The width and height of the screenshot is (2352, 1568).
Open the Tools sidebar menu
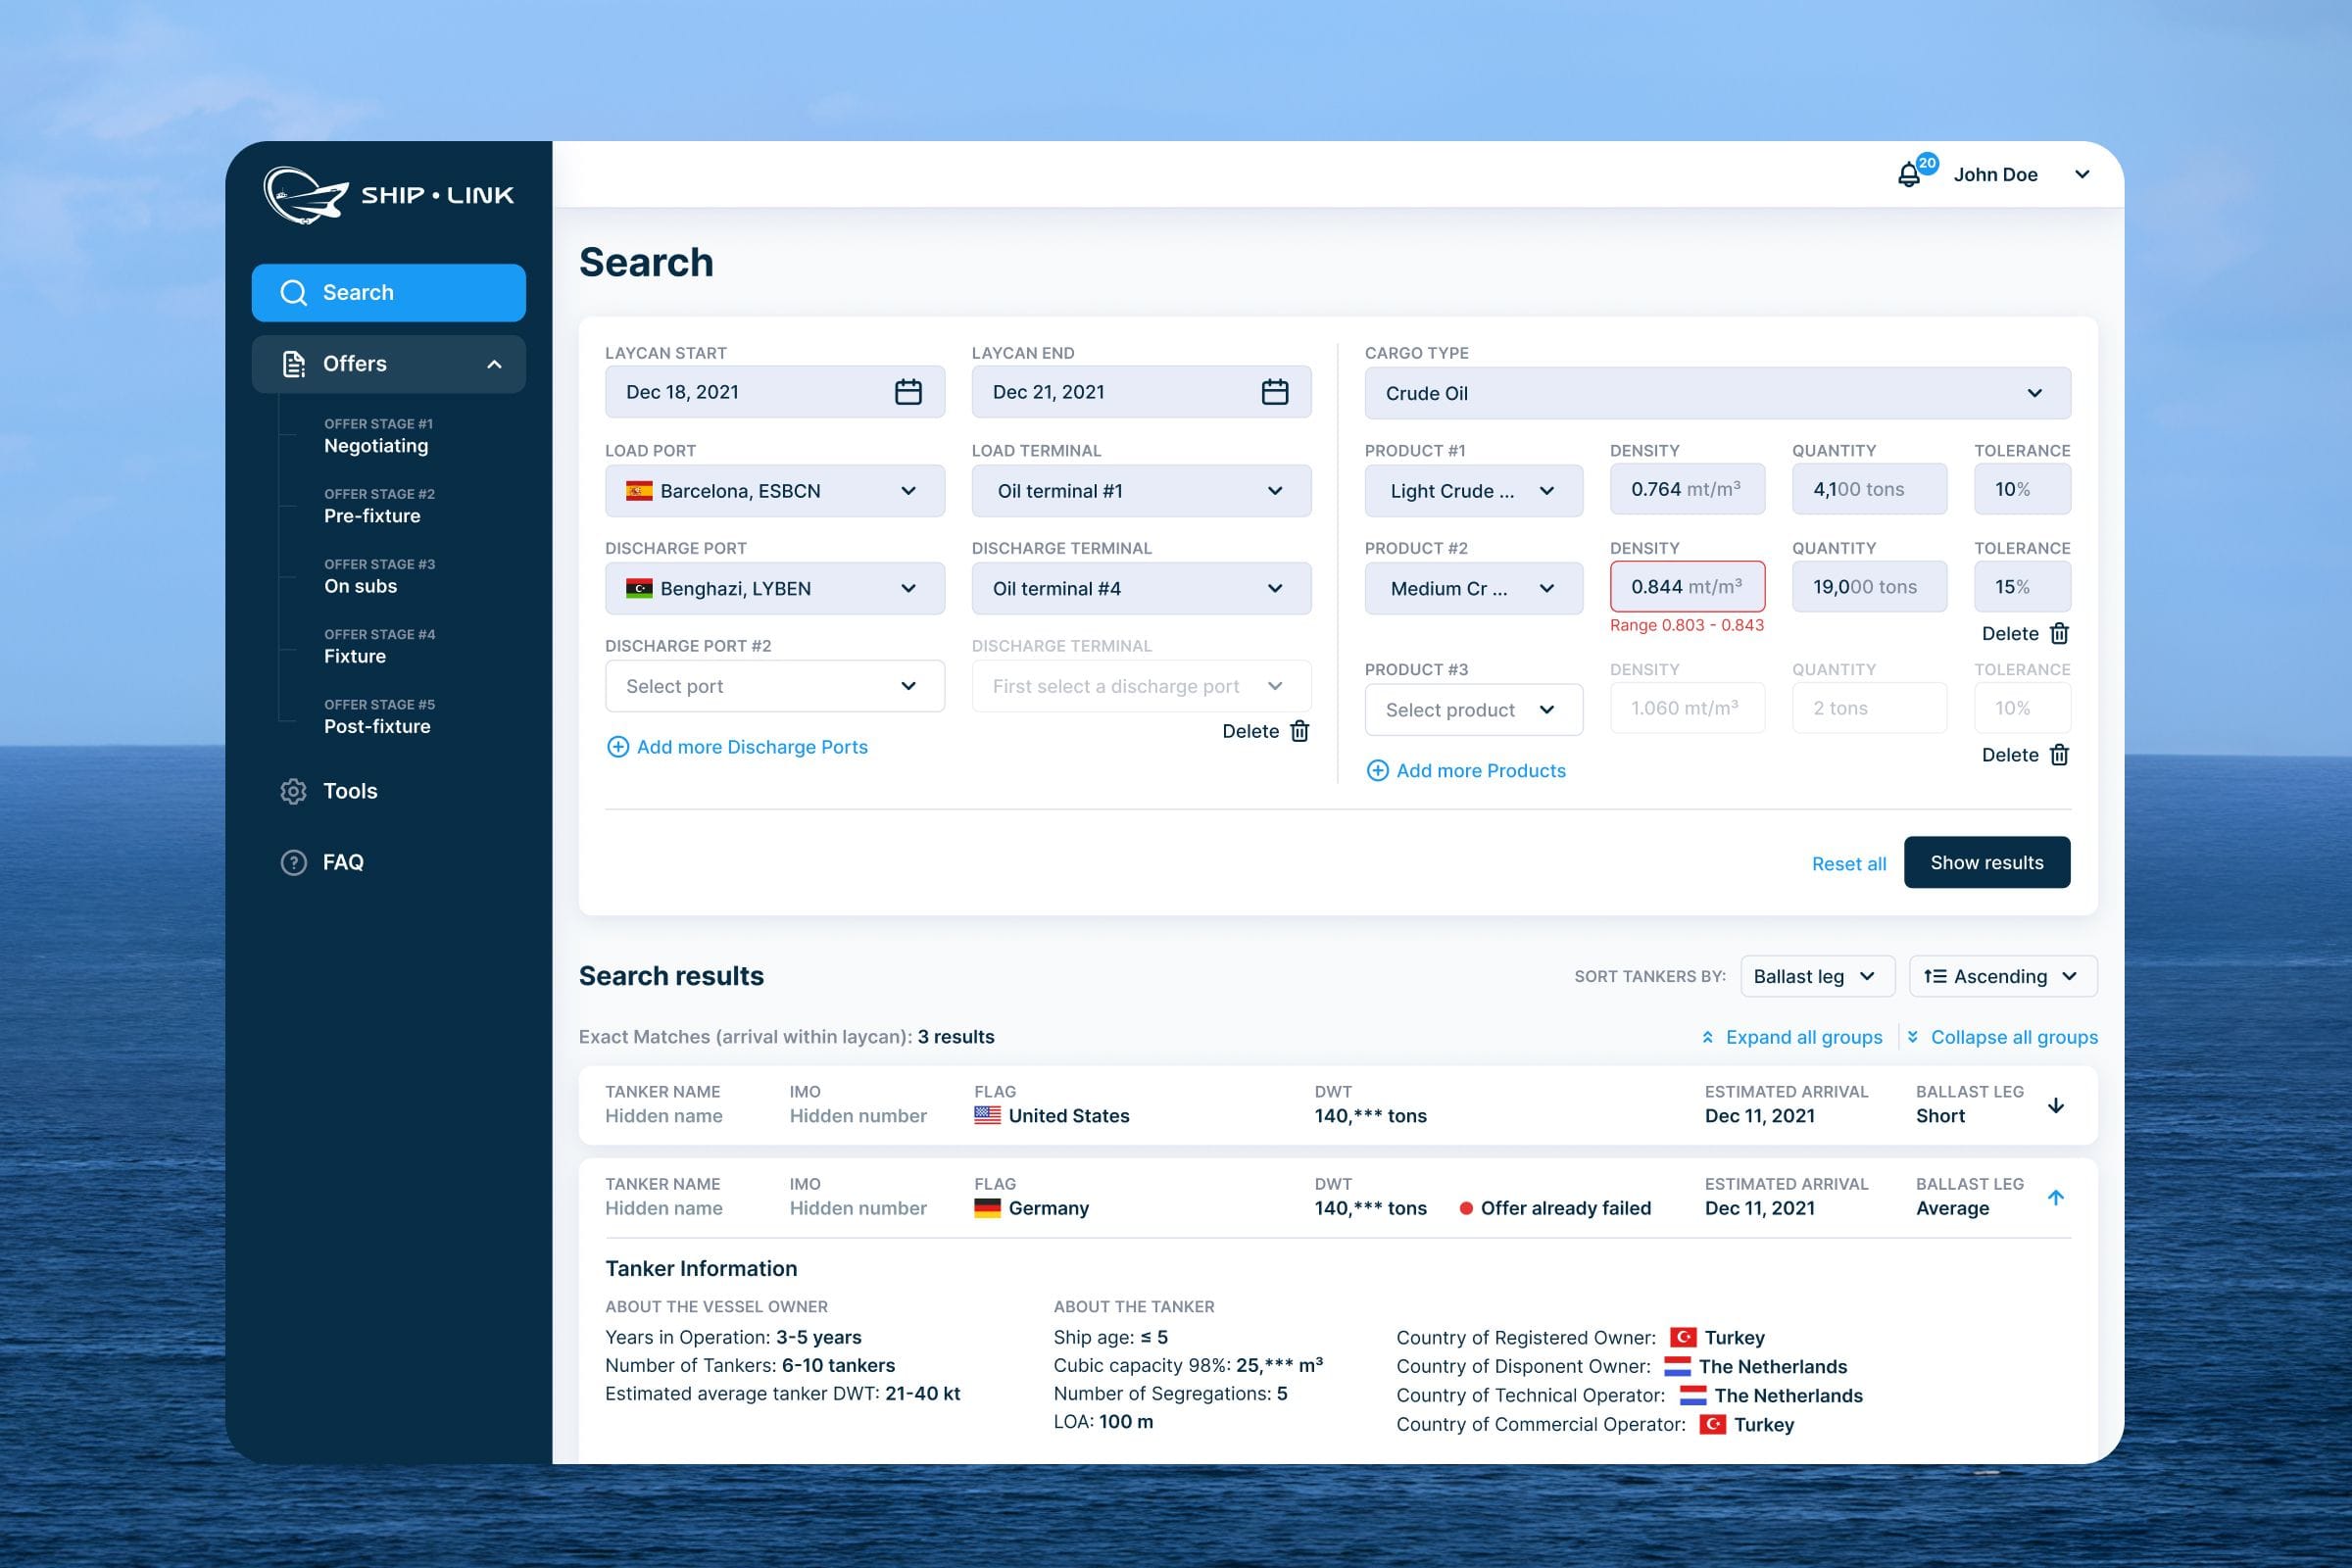(x=349, y=791)
